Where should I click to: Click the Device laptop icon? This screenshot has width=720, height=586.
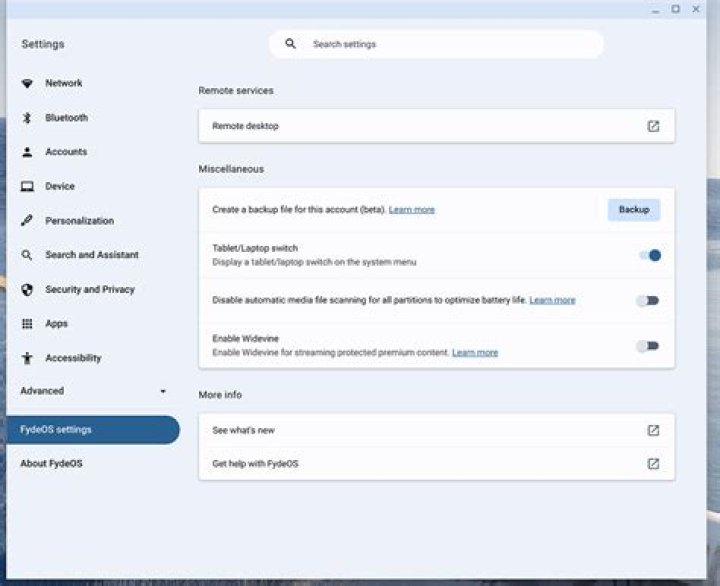27,186
